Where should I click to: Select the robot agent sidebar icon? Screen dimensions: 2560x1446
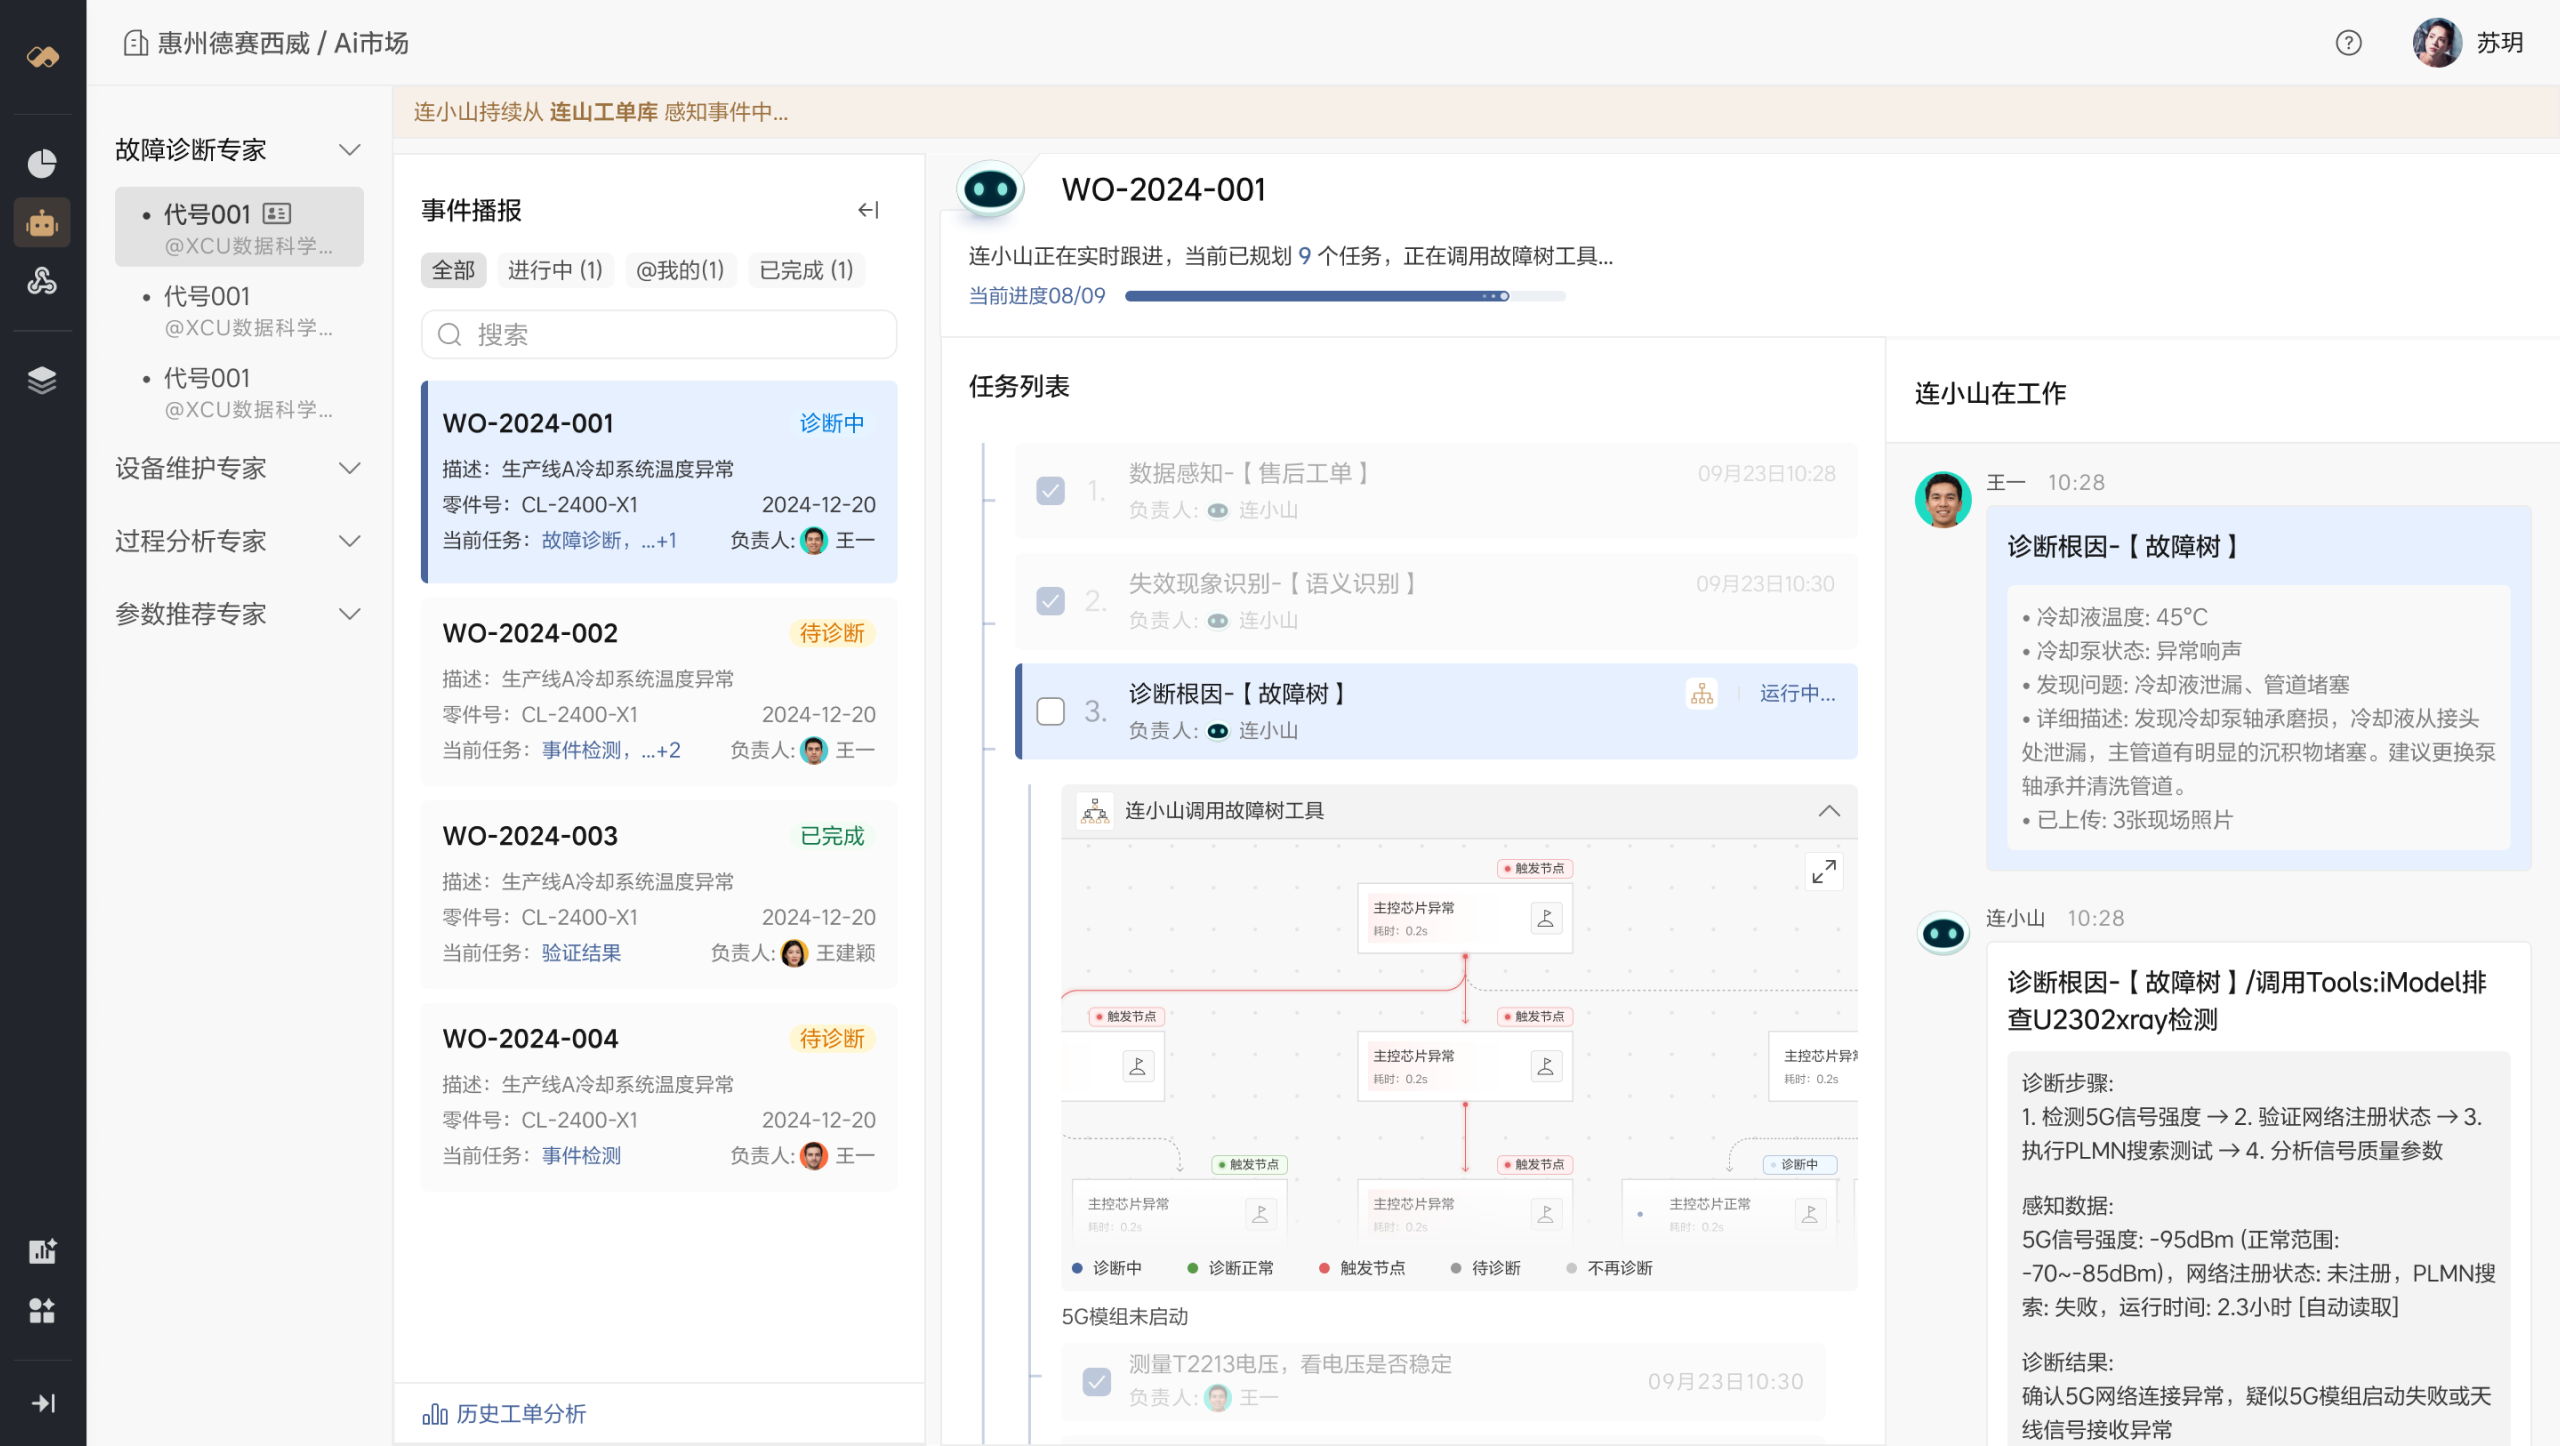[42, 222]
